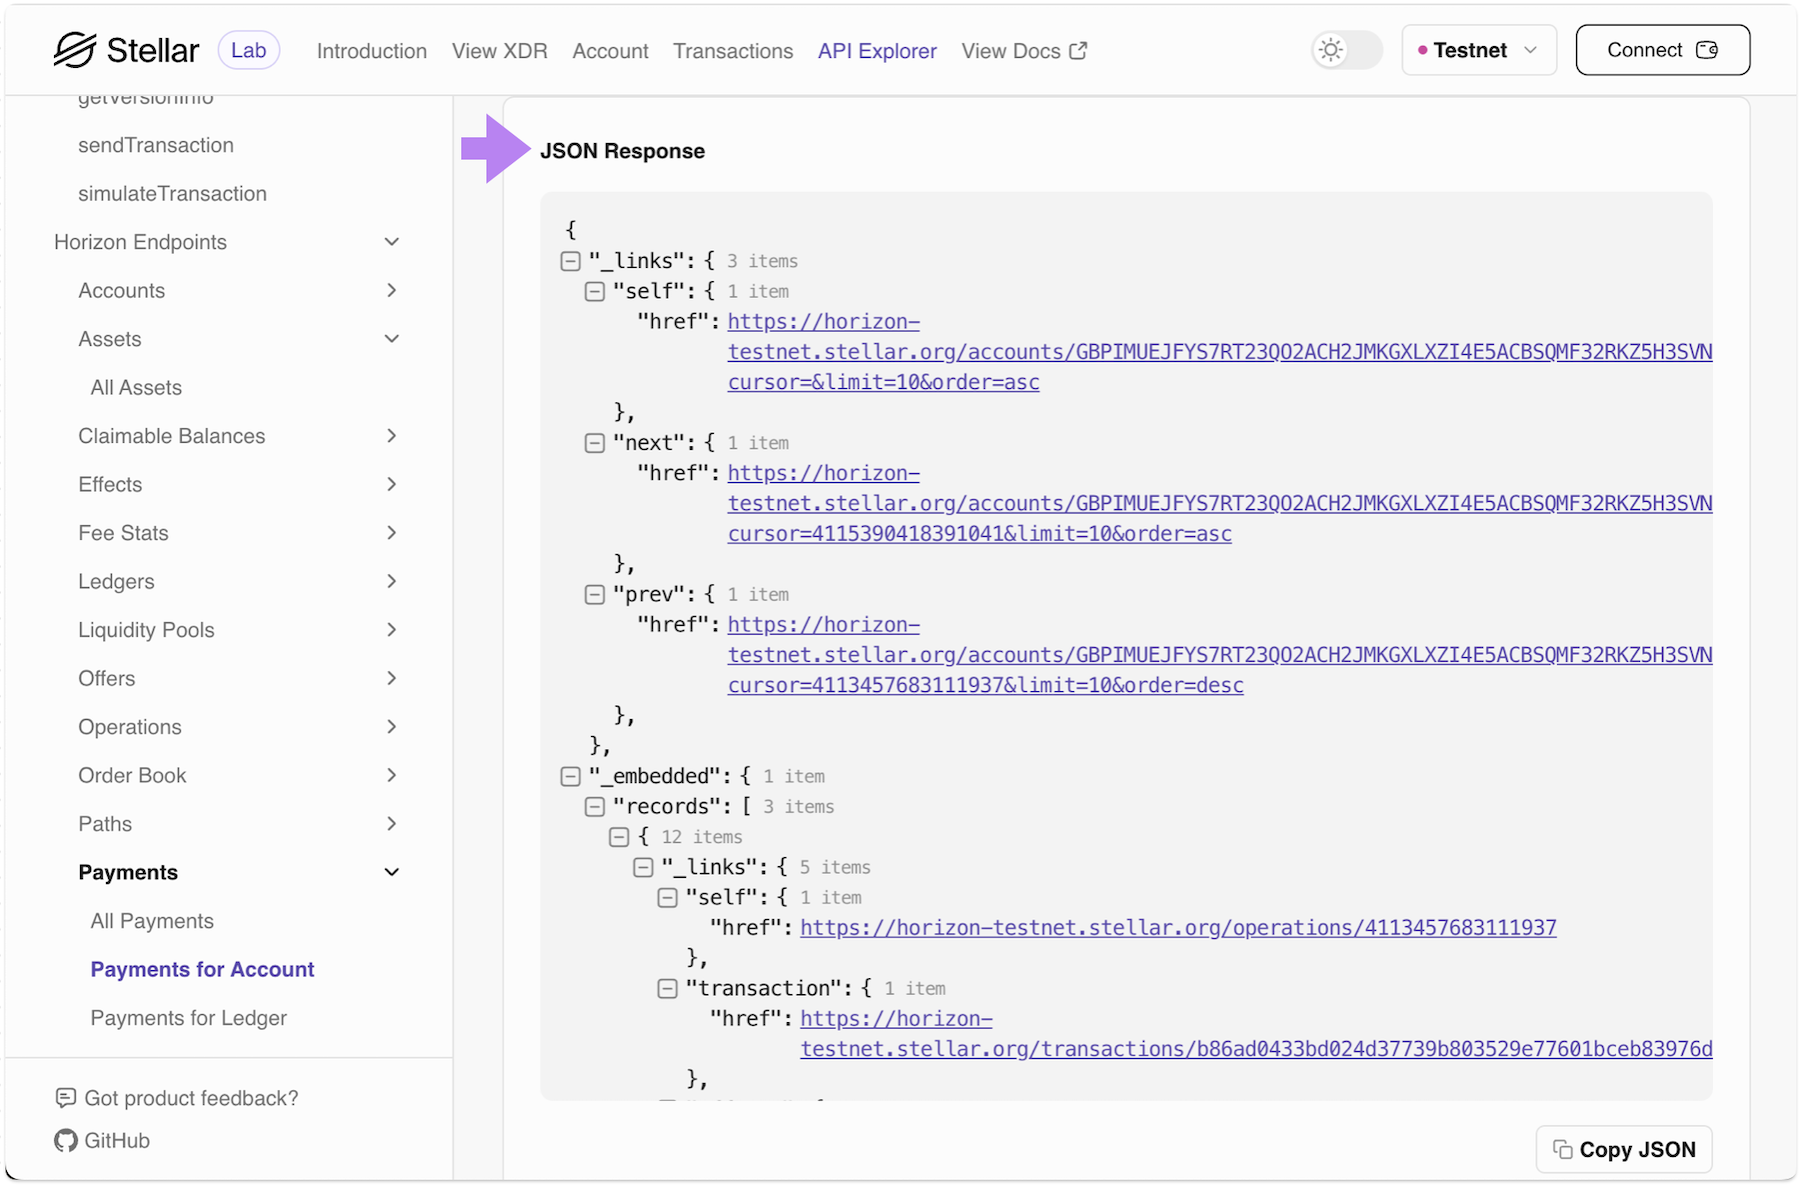Screen dimensions: 1800x1186
Task: Collapse the "next" JSON node
Action: pyautogui.click(x=595, y=443)
